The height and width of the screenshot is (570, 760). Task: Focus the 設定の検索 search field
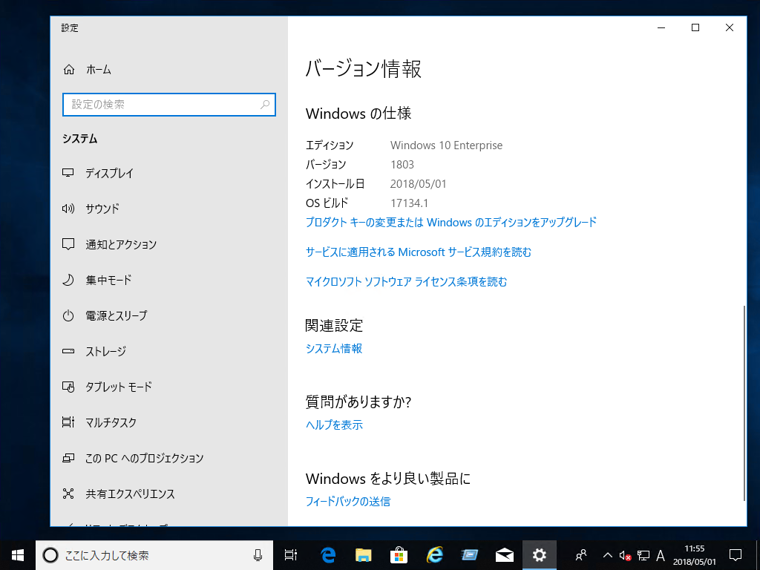[x=169, y=105]
